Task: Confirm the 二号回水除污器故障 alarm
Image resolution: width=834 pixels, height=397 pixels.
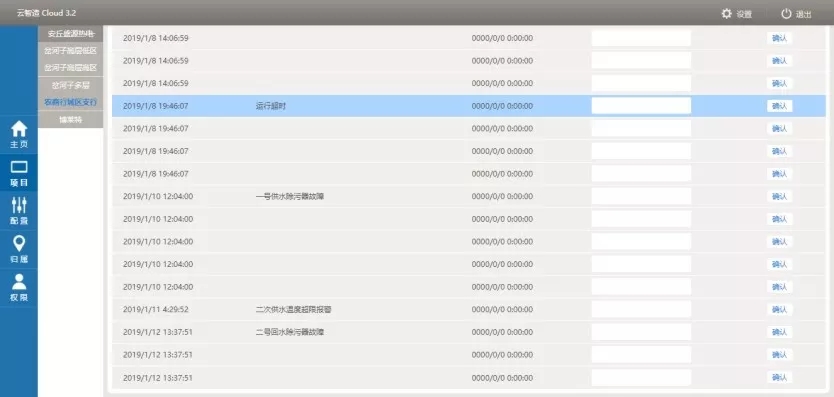Action: [779, 332]
